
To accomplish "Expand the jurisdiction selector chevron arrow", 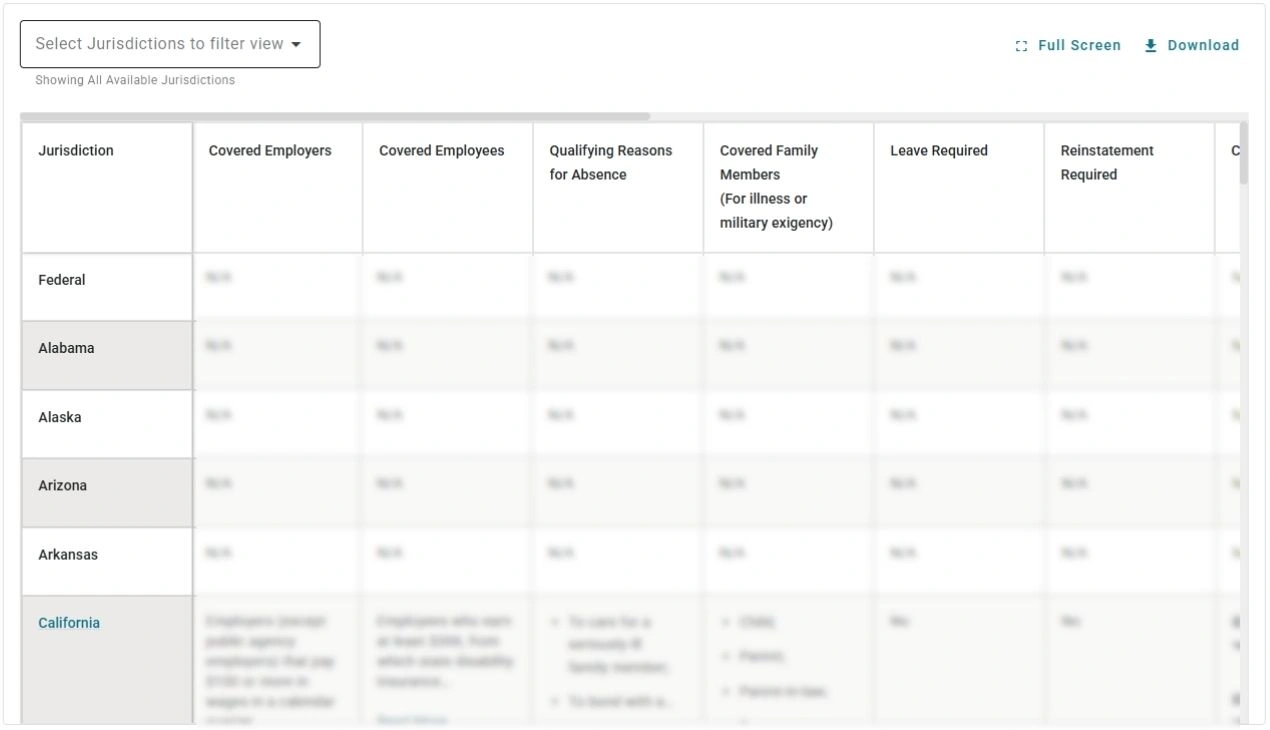I will pyautogui.click(x=296, y=44).
